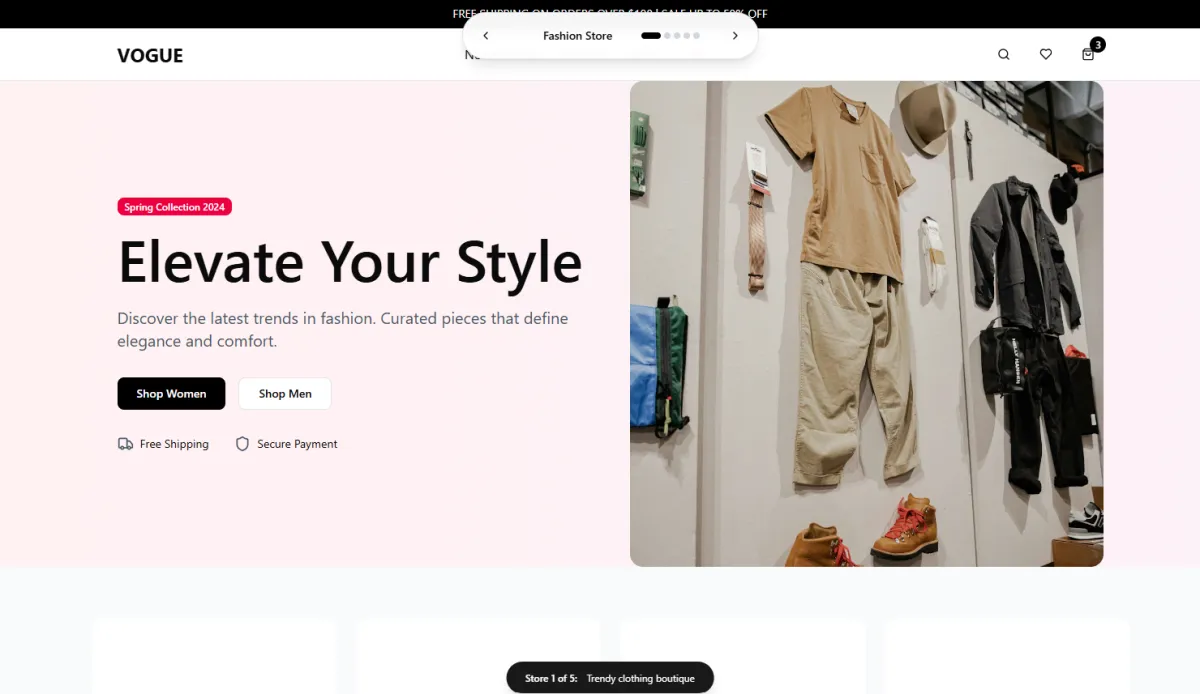Click the Secure Payment shield icon

tap(242, 444)
